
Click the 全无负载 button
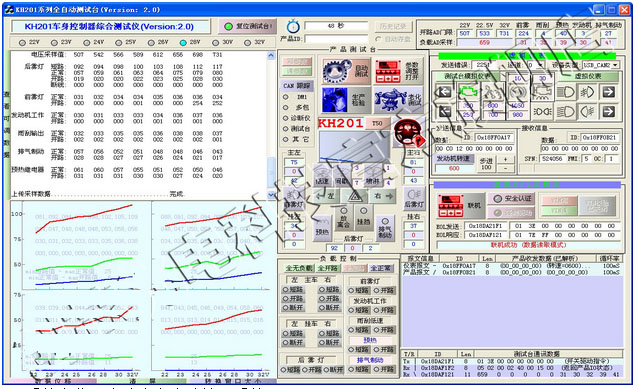click(299, 268)
